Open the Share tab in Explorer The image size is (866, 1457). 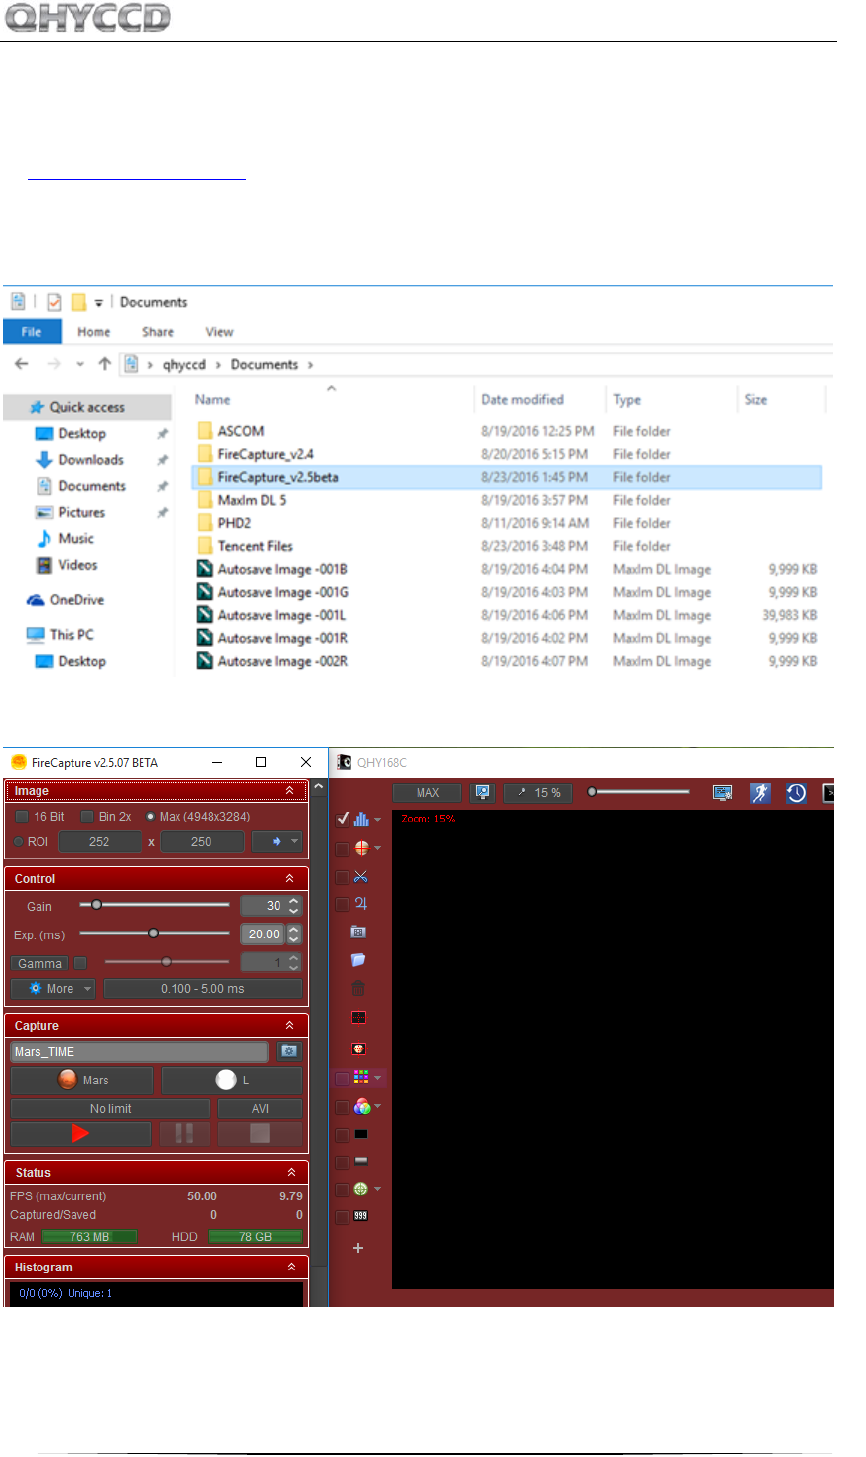coord(158,332)
